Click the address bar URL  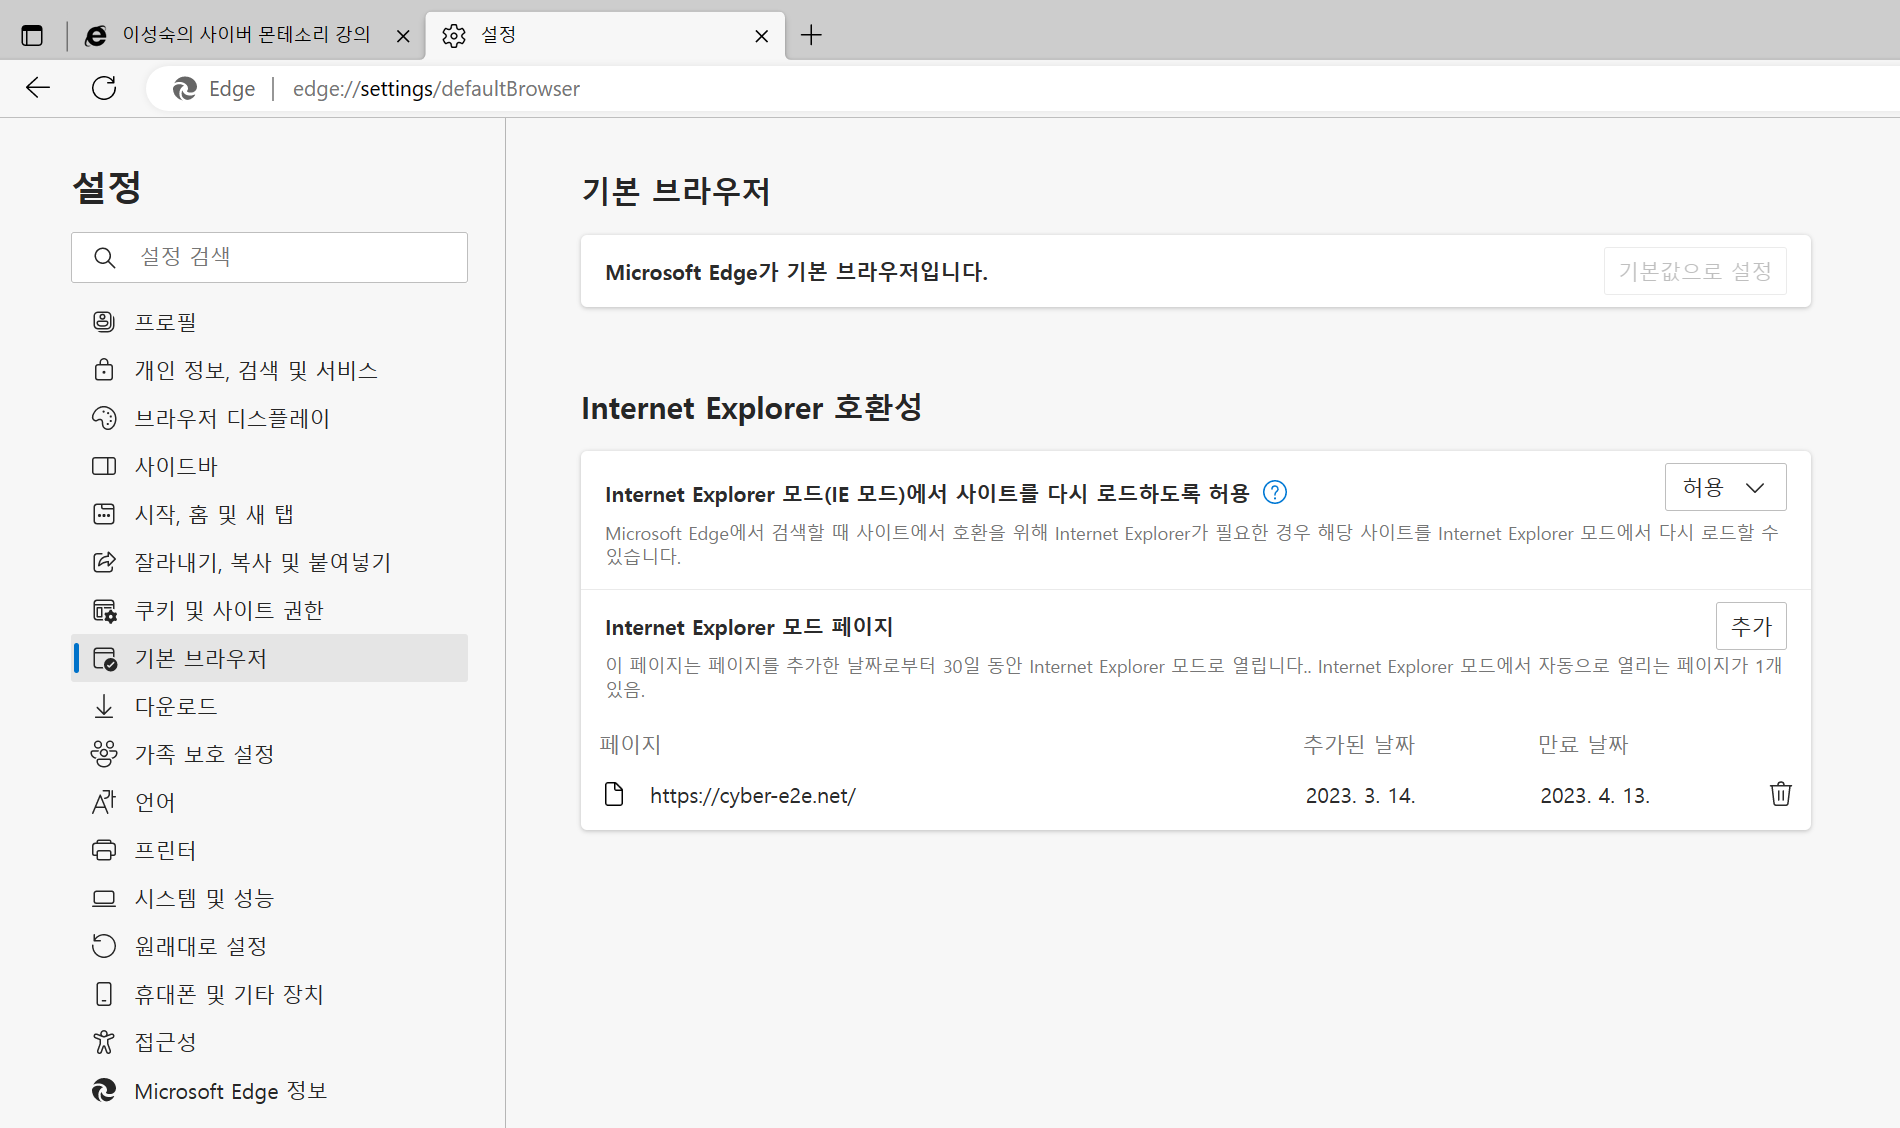click(436, 89)
